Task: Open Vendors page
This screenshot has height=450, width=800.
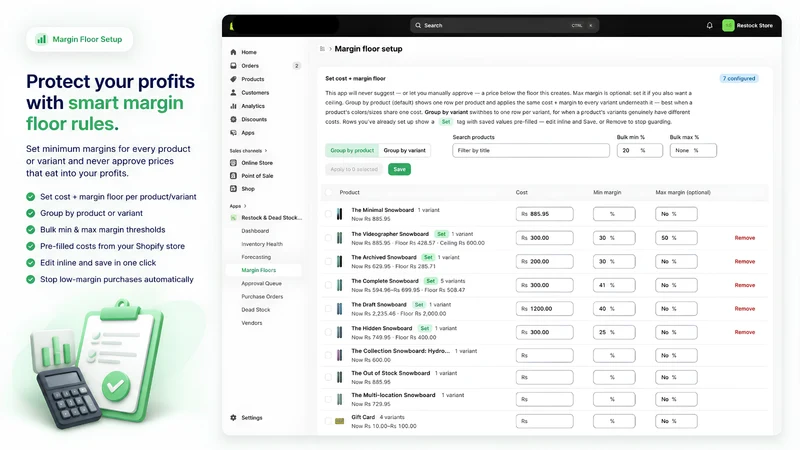Action: tap(252, 323)
